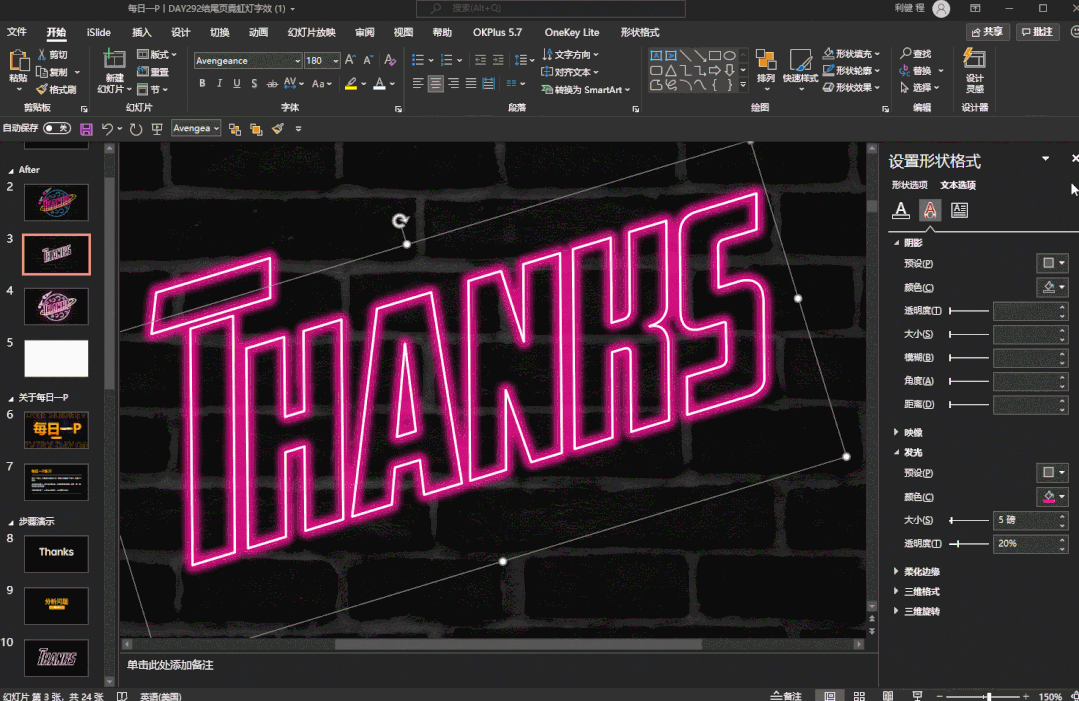Click Notes (备注) in status bar
This screenshot has width=1079, height=701.
[x=787, y=696]
